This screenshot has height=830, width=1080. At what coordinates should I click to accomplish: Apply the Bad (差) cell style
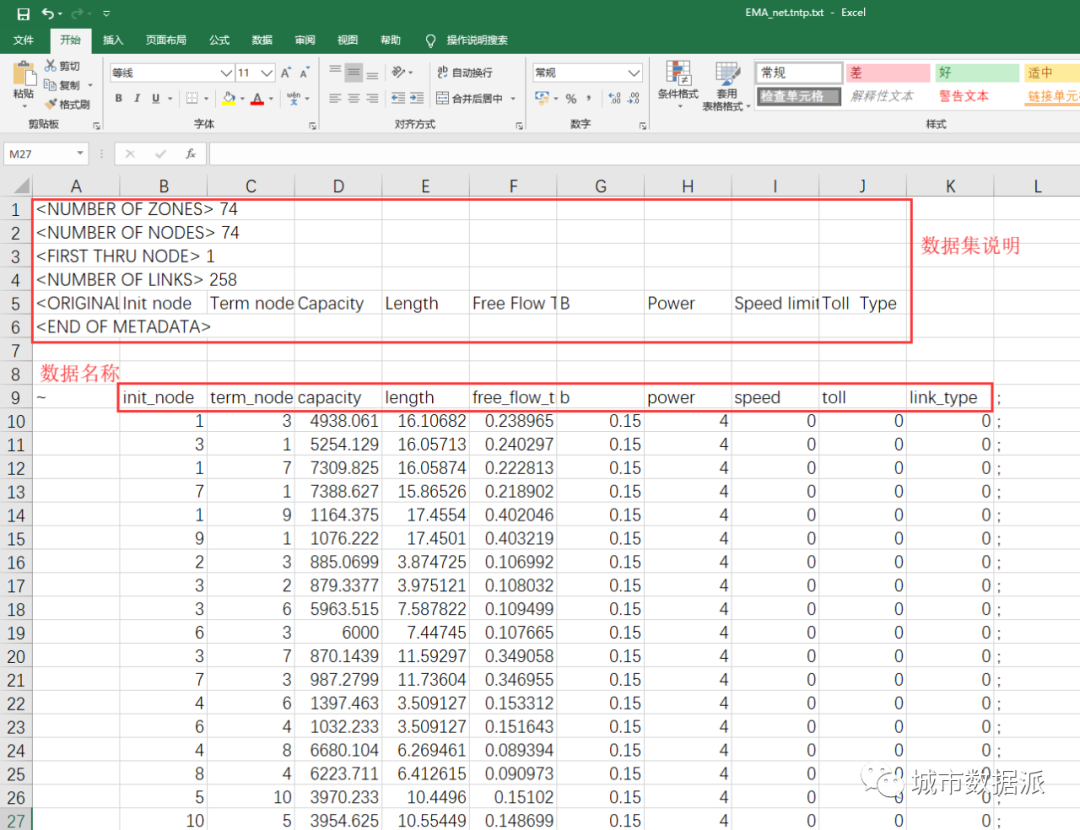pyautogui.click(x=888, y=73)
